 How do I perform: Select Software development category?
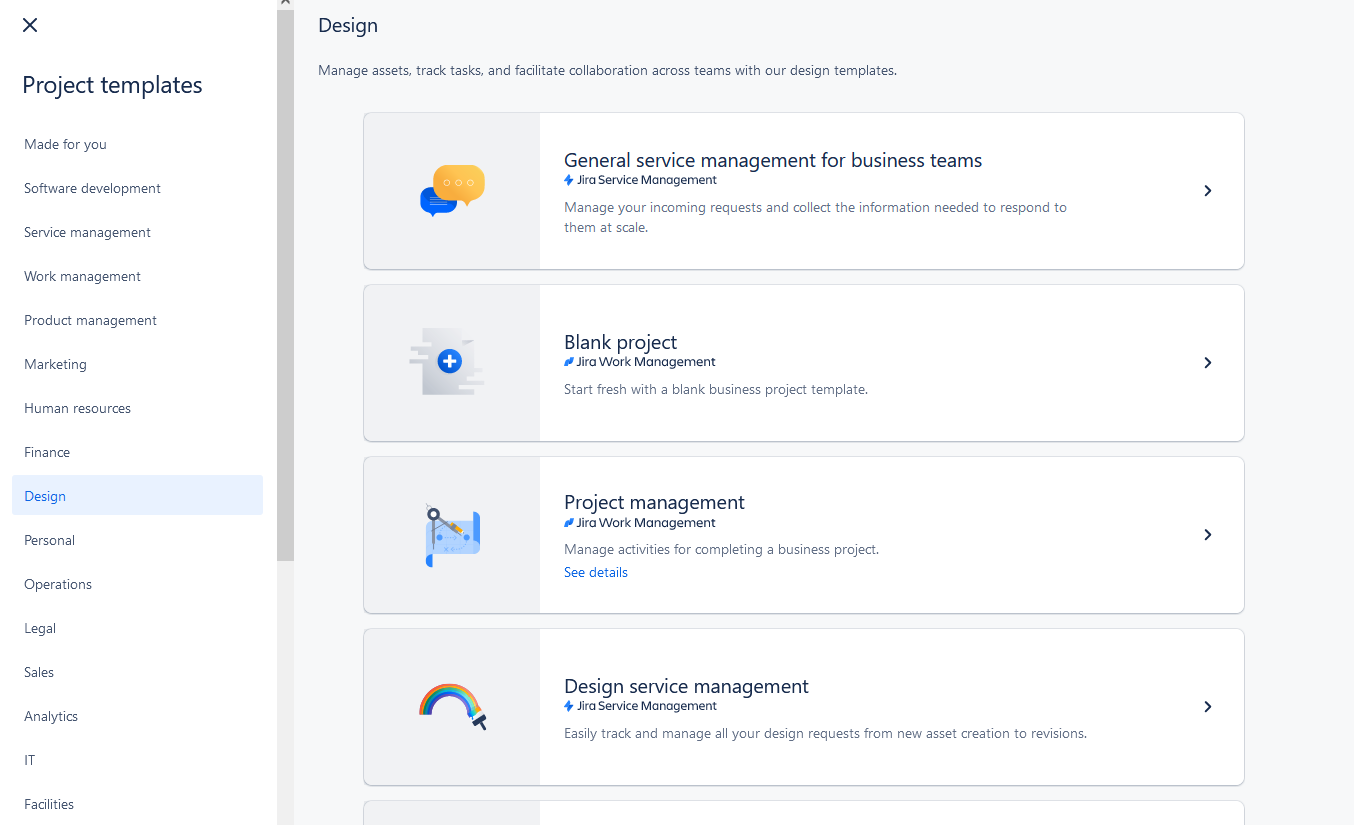(137, 188)
